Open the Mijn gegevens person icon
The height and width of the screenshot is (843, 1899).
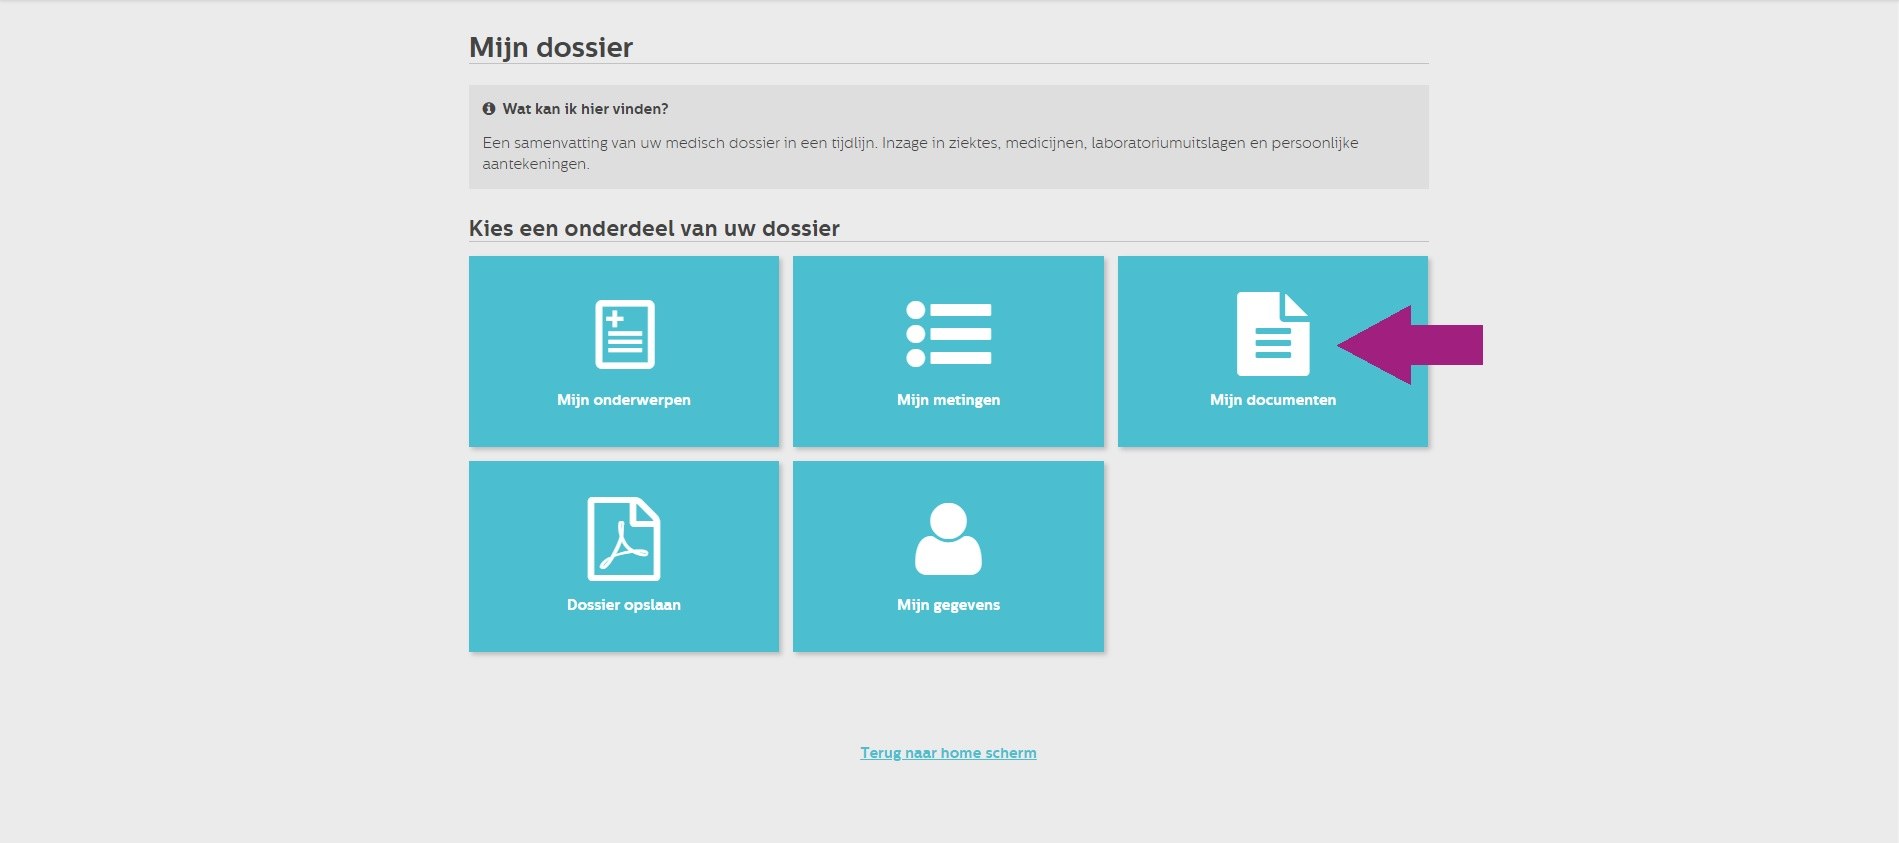948,539
